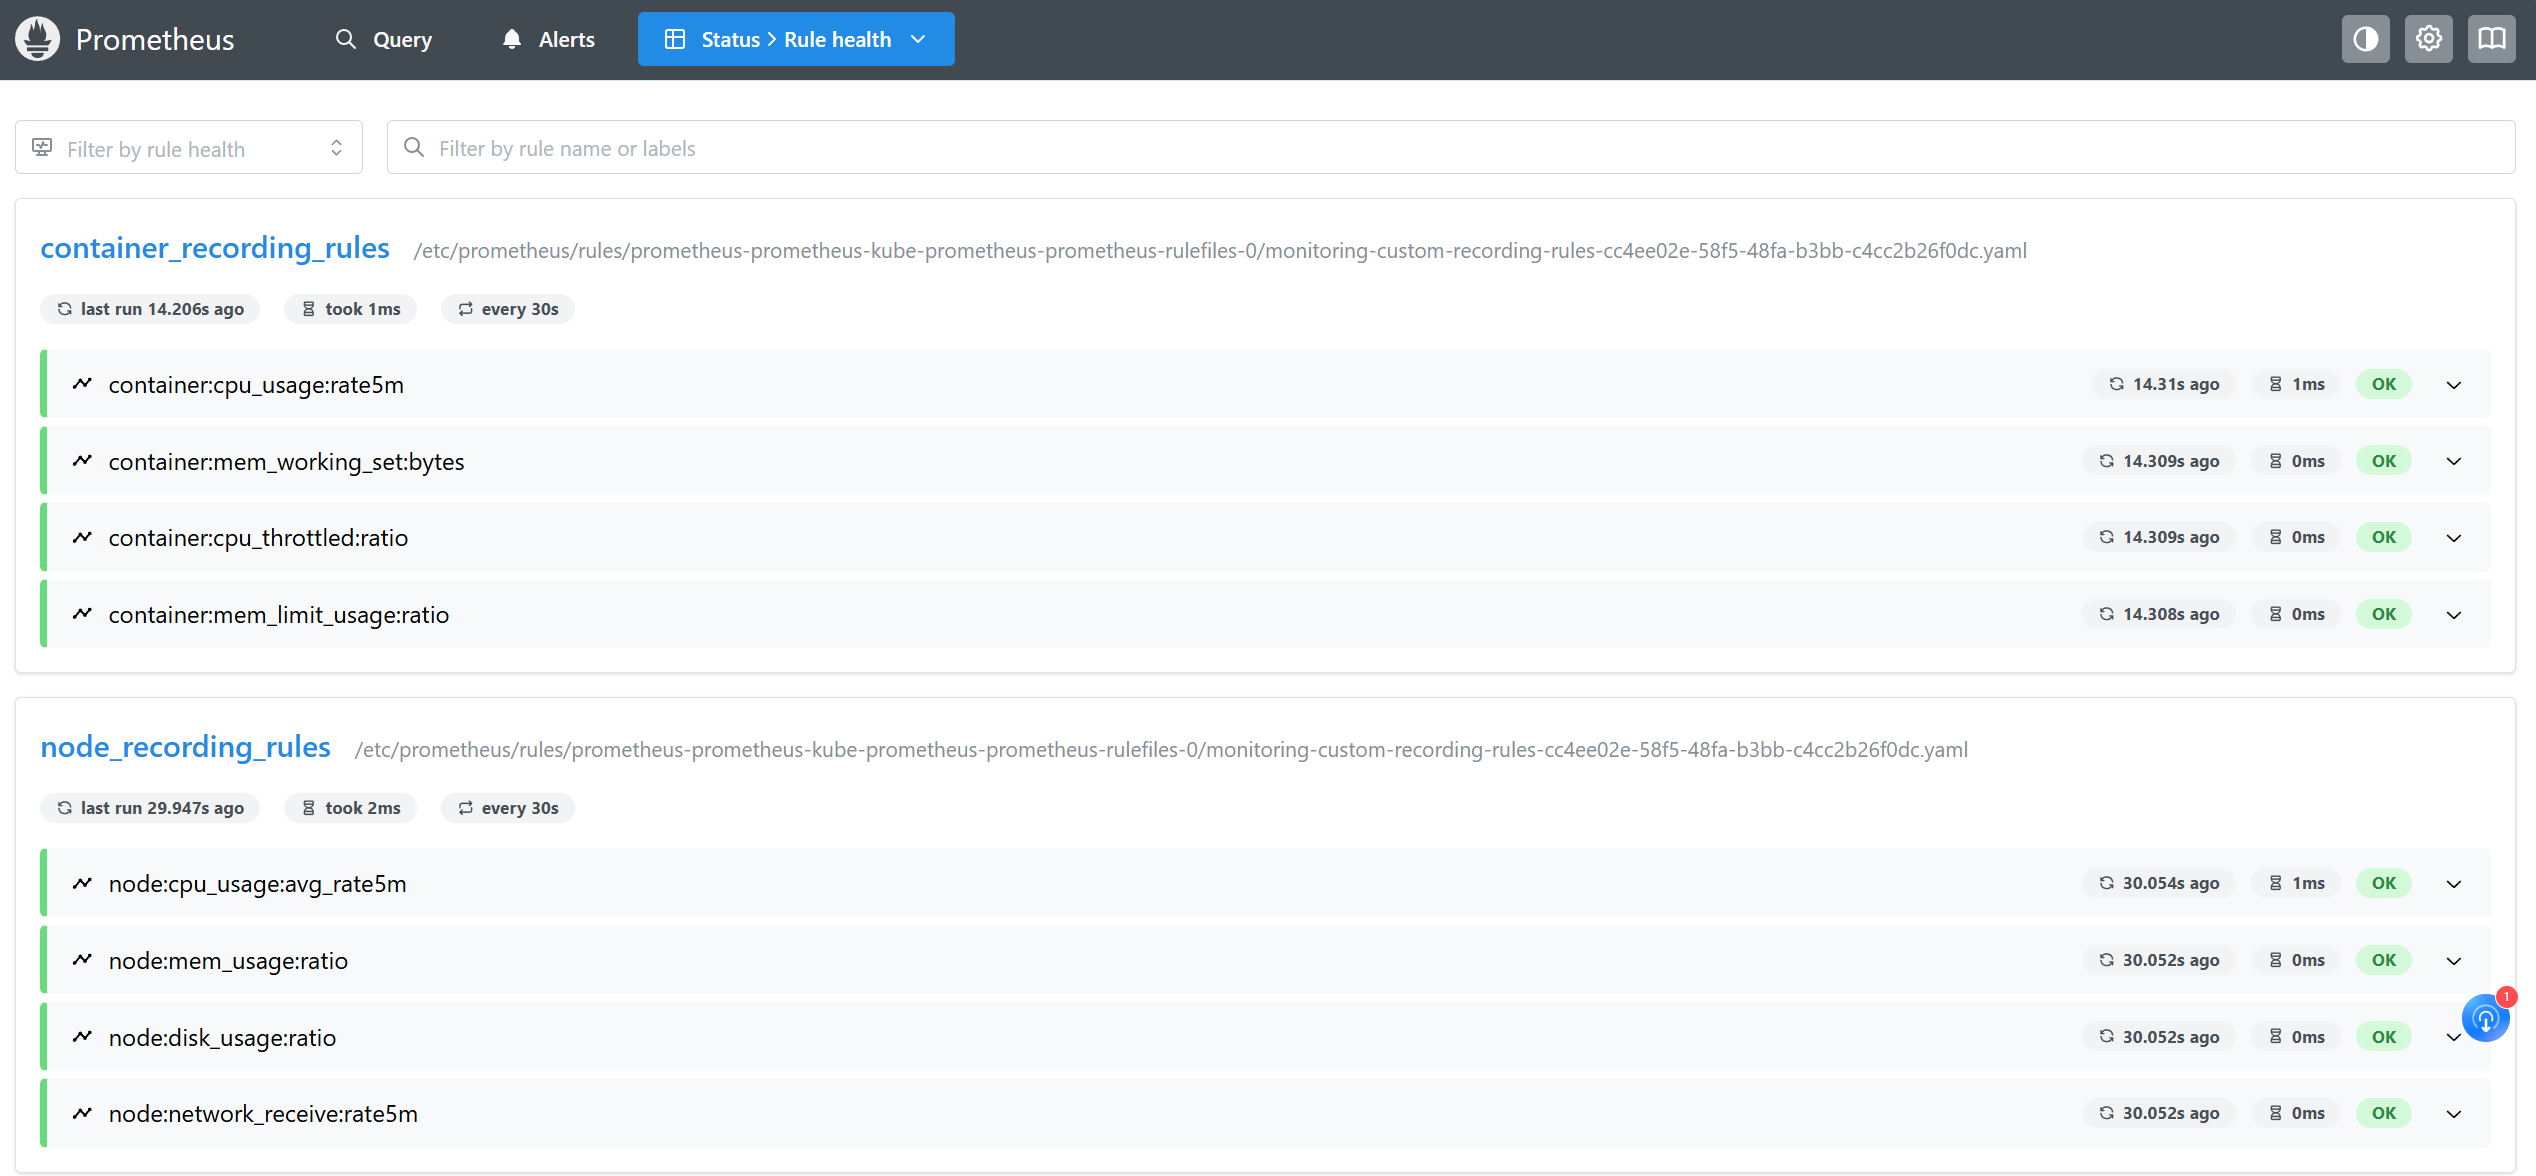Screen dimensions: 2536x1176
Task: Click the node group's 'every 30s' badge
Action: (508, 808)
